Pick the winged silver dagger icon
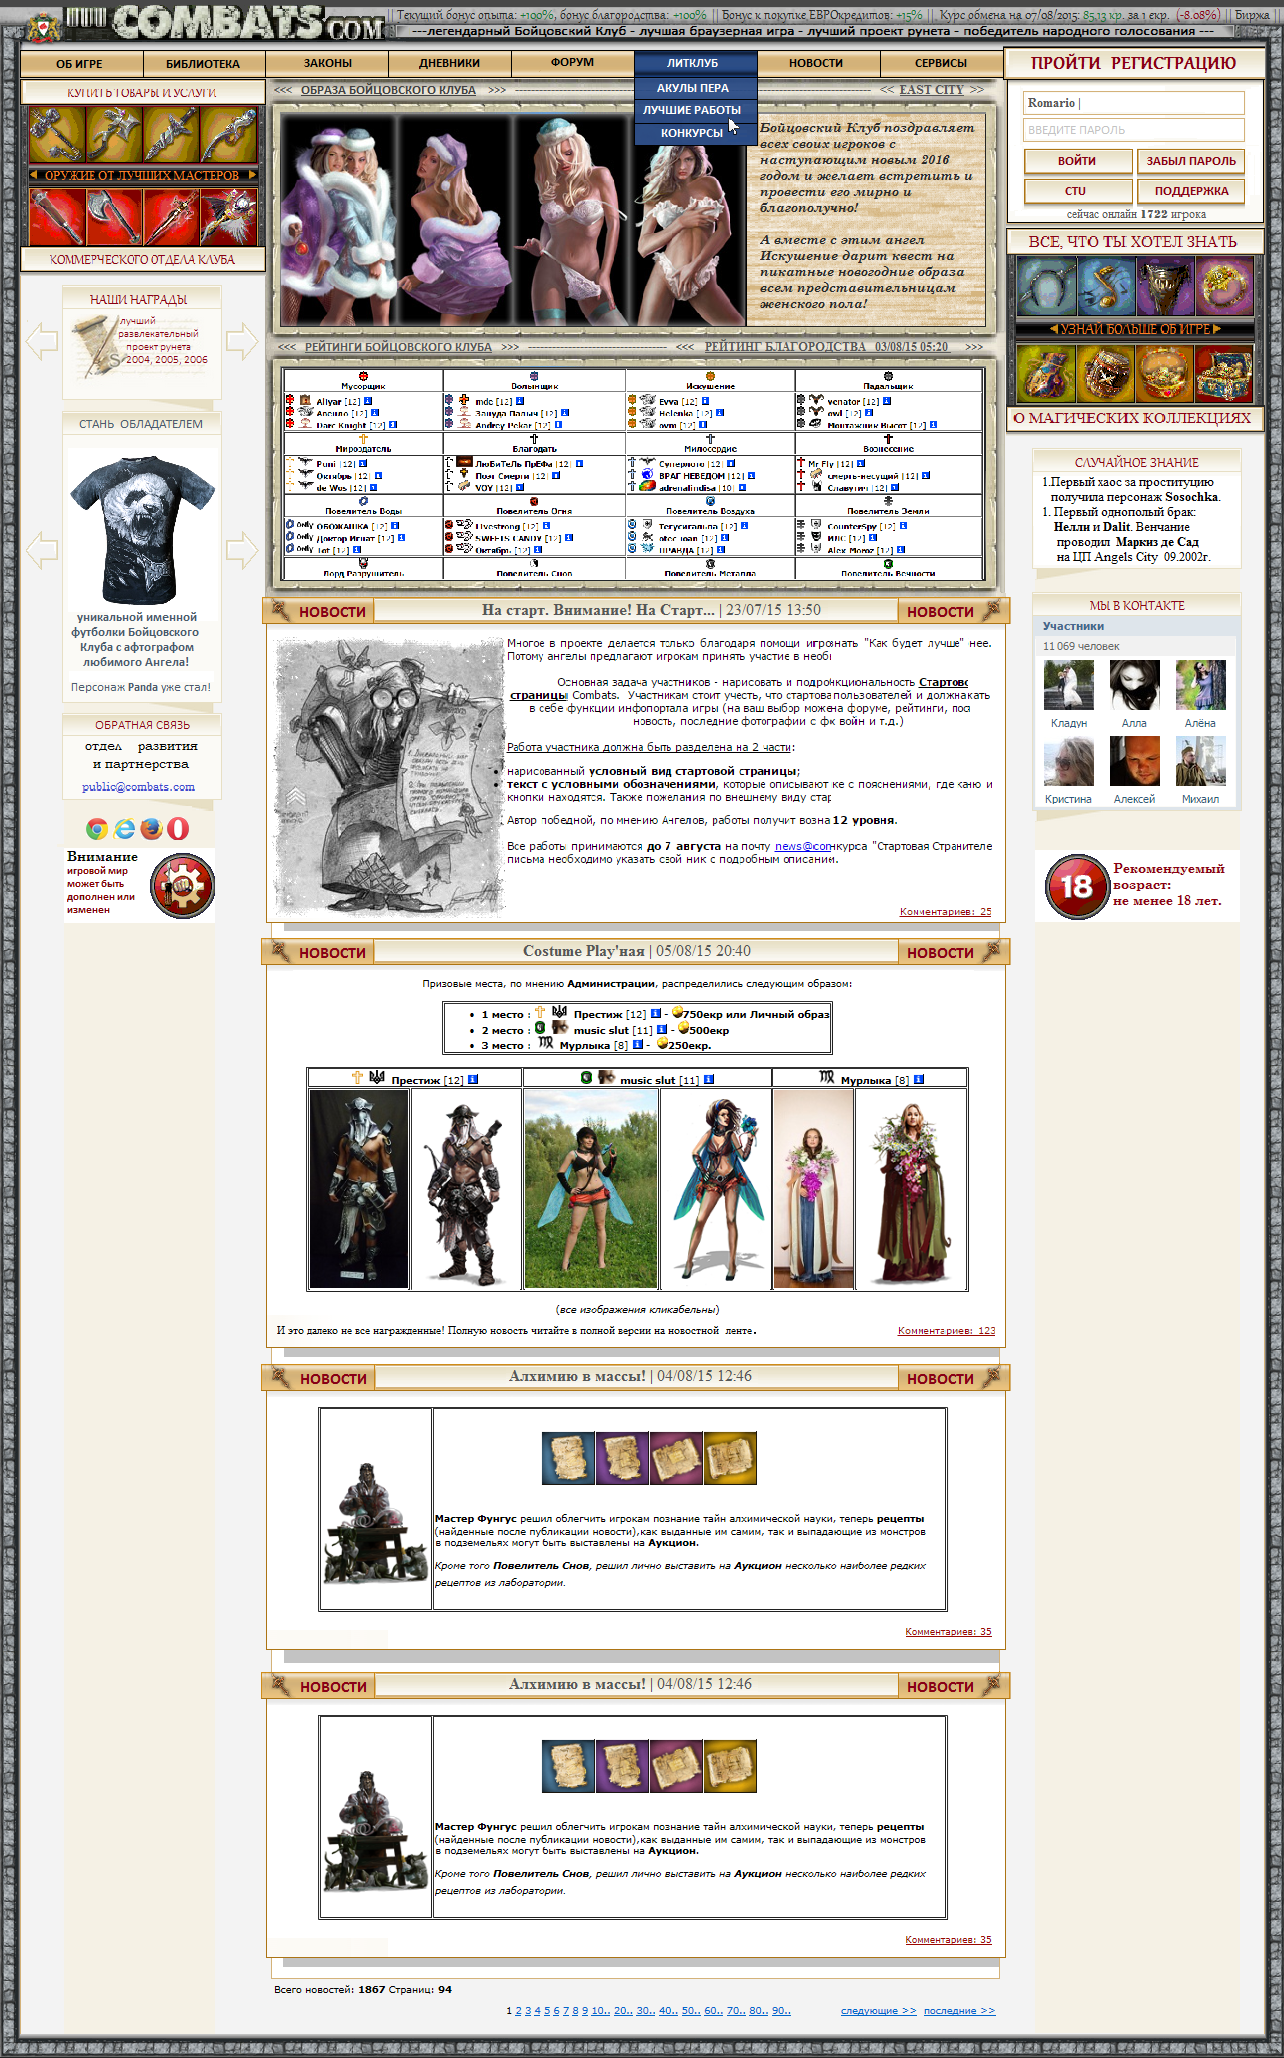Viewport: 1284px width, 2058px height. pos(171,134)
